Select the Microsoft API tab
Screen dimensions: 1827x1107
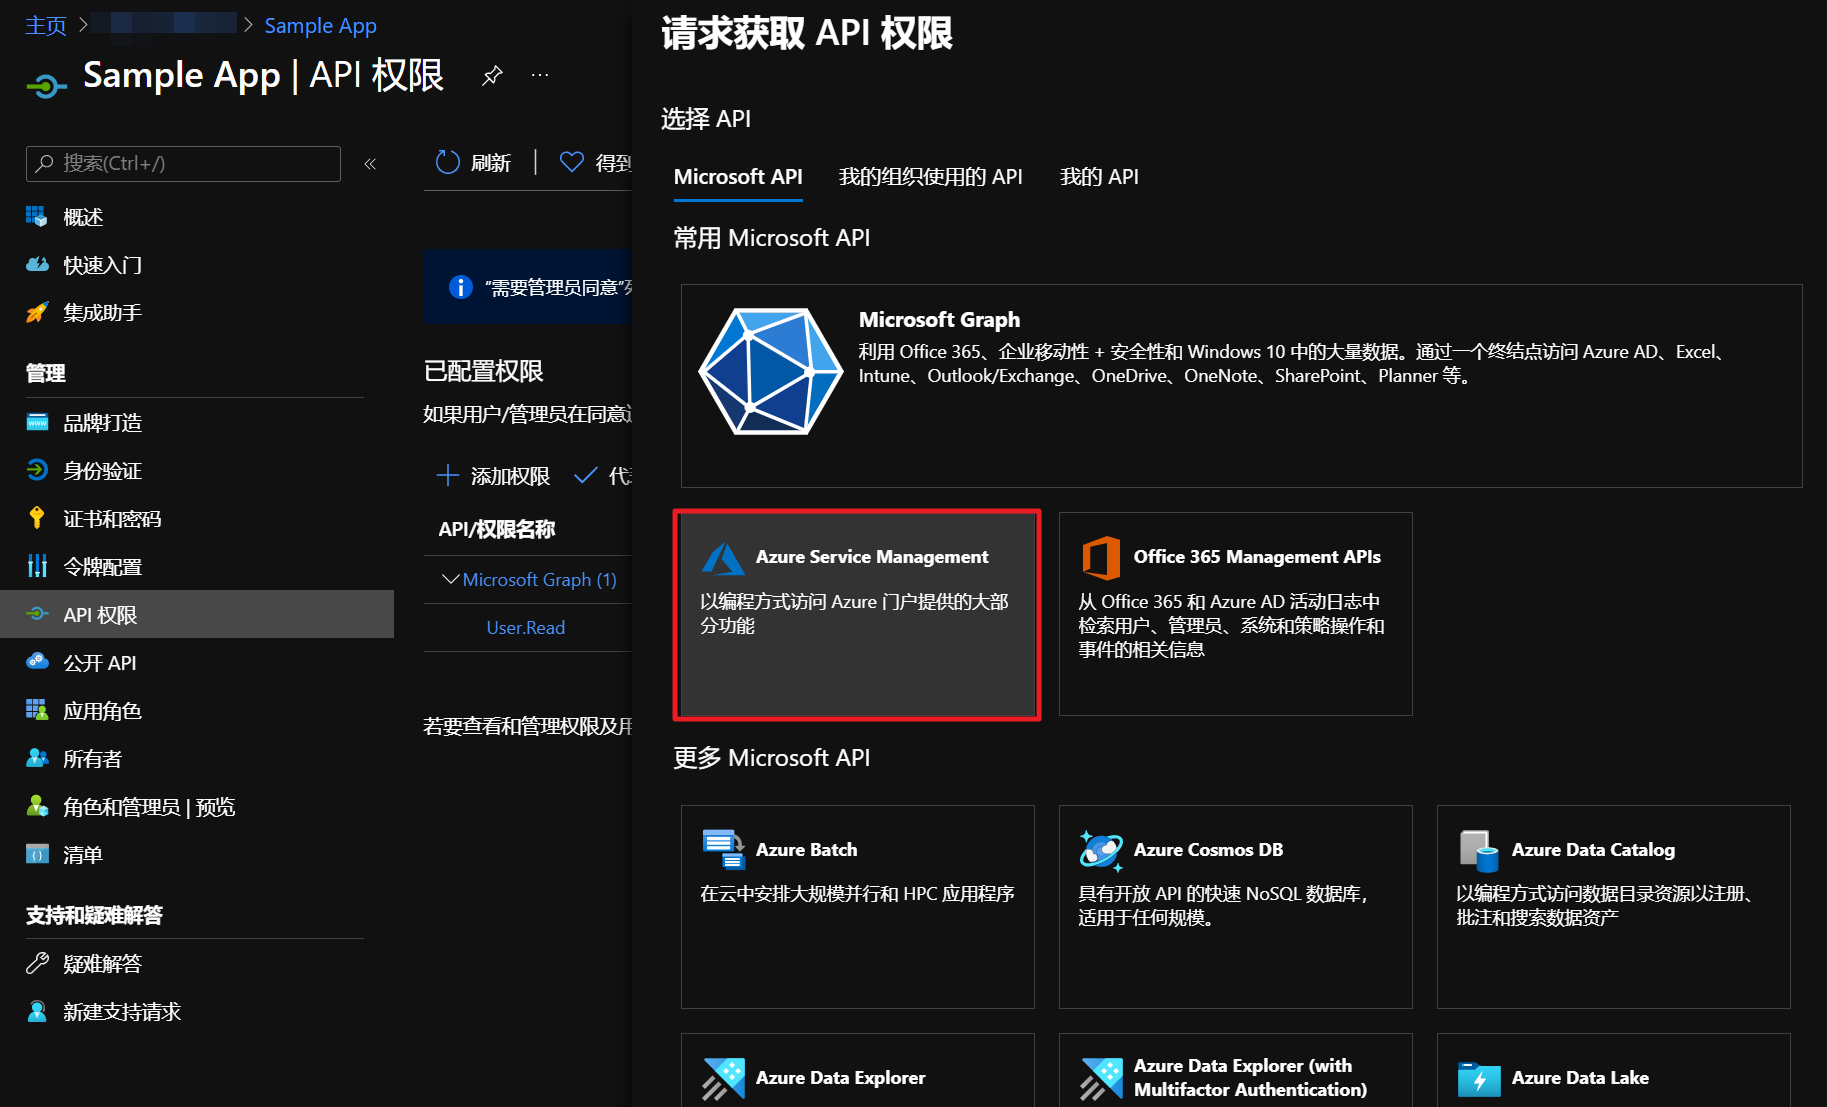[x=738, y=177]
